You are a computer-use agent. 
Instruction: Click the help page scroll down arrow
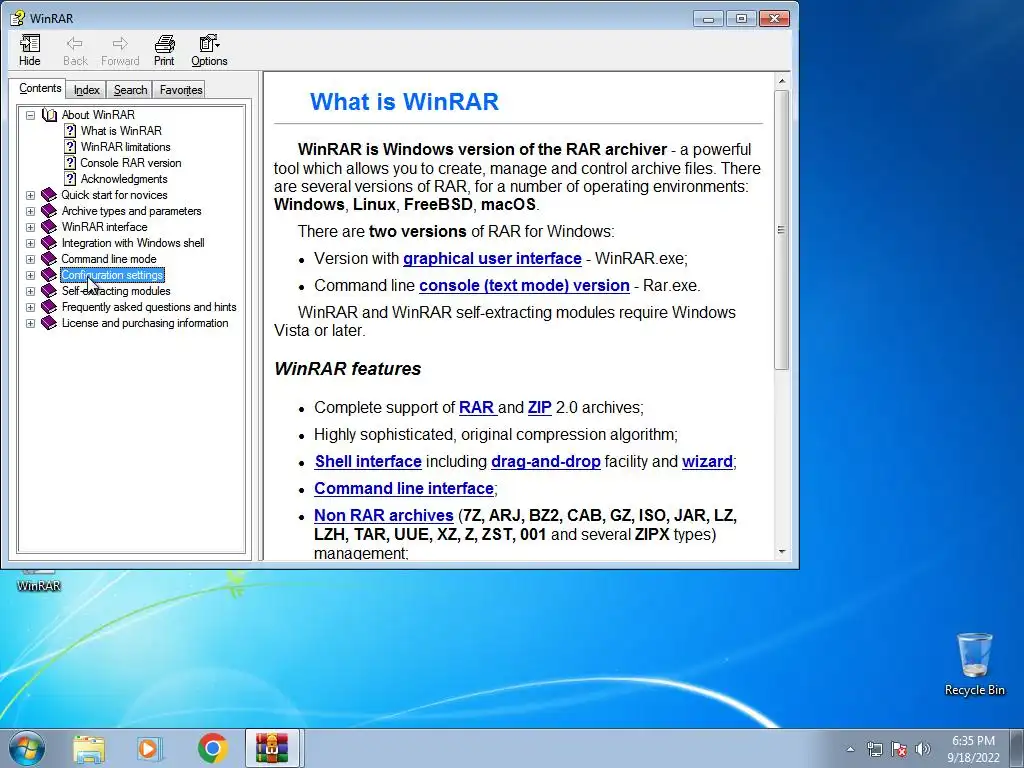782,552
